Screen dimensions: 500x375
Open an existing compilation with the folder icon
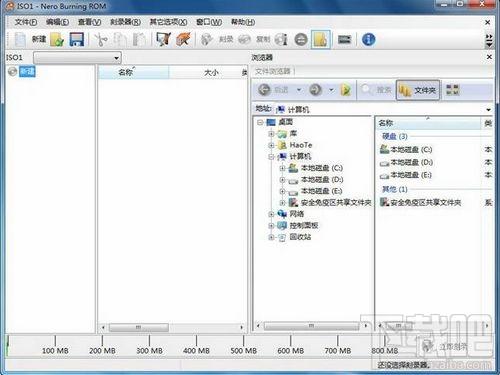pyautogui.click(x=57, y=39)
